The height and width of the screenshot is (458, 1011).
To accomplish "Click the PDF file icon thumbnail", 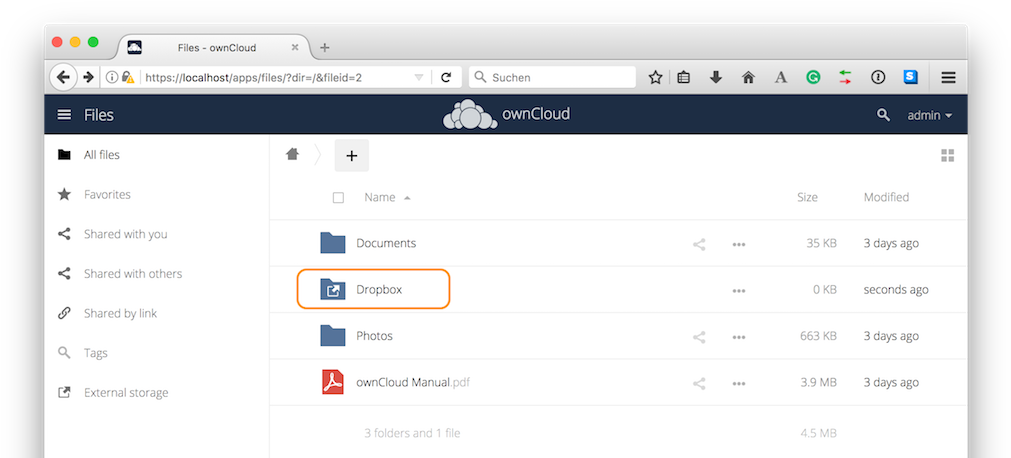I will tap(333, 382).
